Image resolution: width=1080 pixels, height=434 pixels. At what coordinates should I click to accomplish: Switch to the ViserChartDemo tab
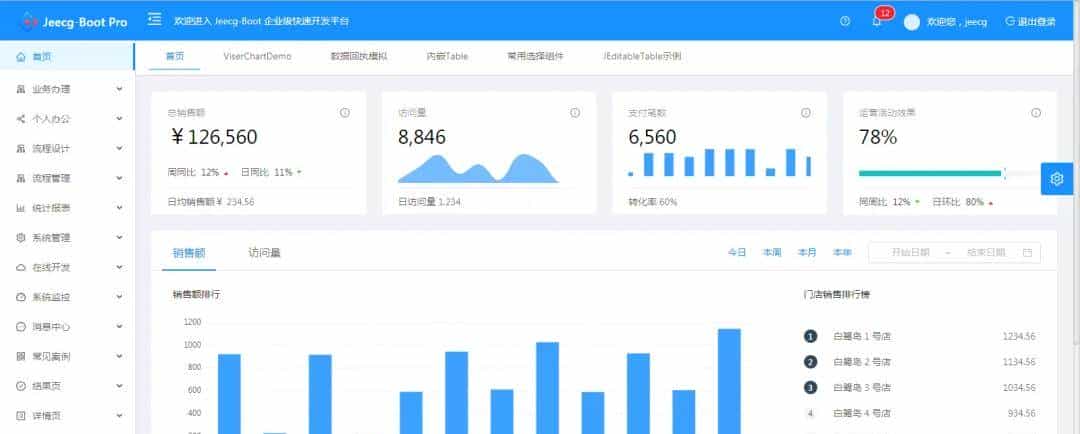[257, 56]
